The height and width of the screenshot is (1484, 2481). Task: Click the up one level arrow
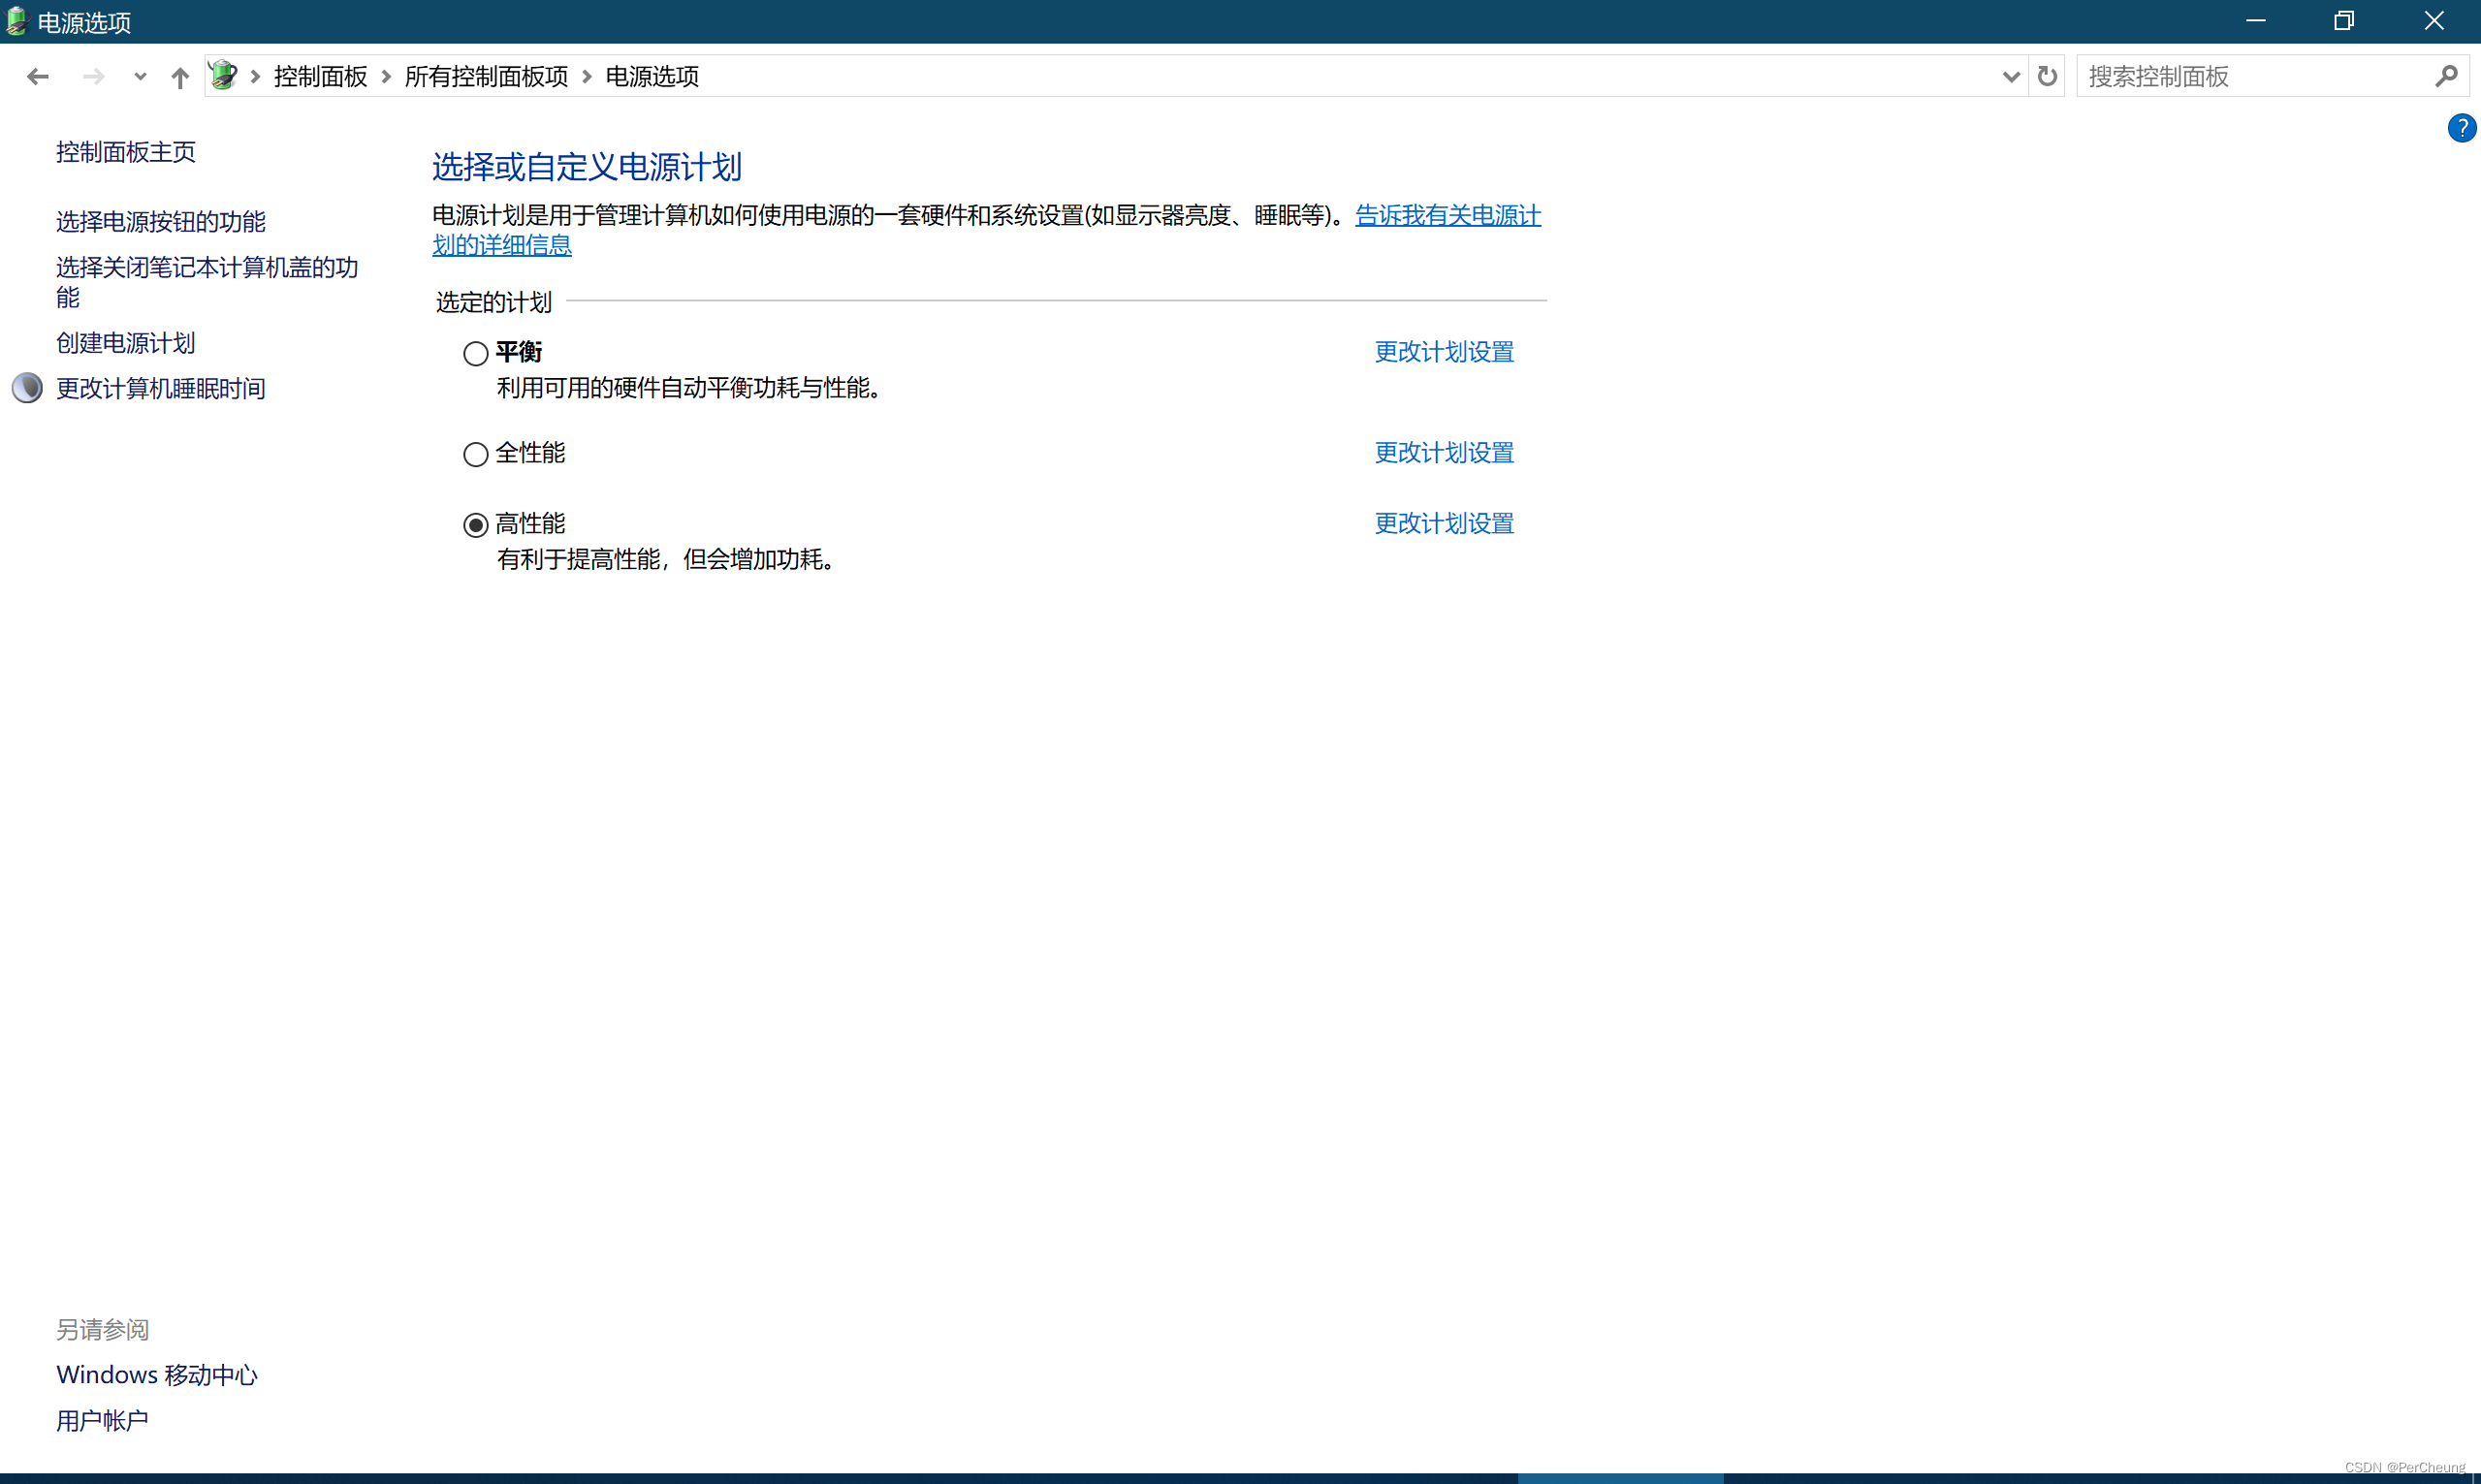180,77
